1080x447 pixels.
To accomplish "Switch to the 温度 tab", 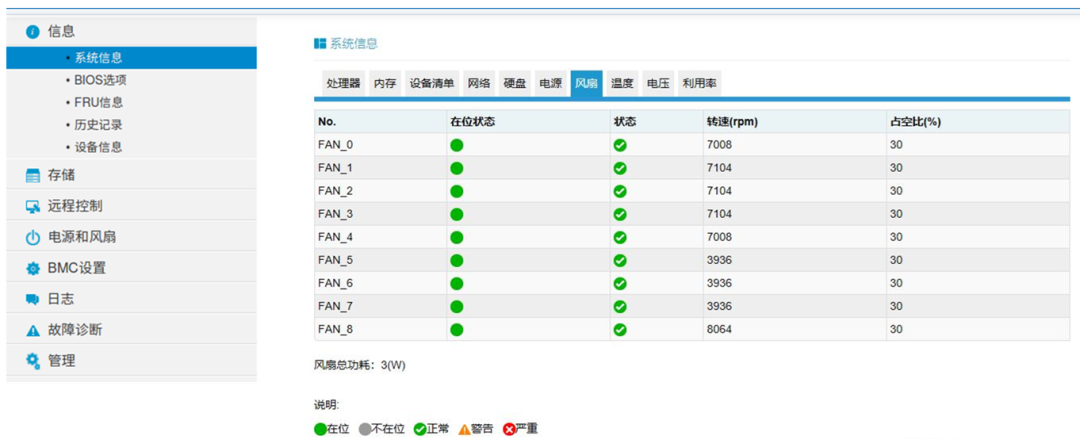I will tap(622, 84).
